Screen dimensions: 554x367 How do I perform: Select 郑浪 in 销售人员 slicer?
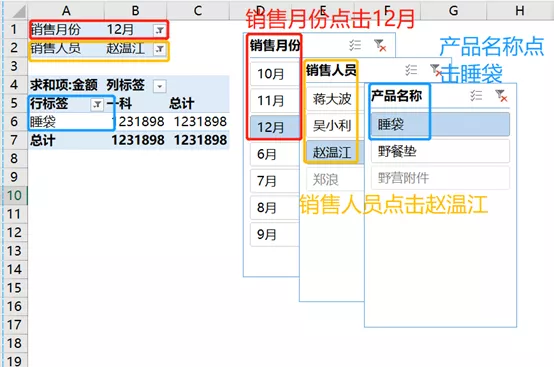click(x=335, y=179)
